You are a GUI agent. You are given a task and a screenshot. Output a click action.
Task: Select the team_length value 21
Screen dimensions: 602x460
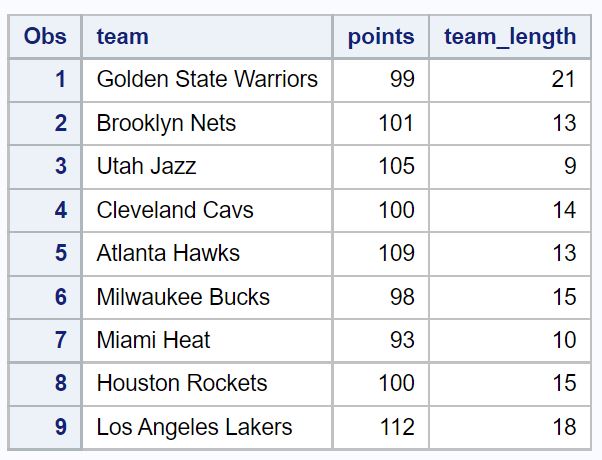[x=563, y=80]
